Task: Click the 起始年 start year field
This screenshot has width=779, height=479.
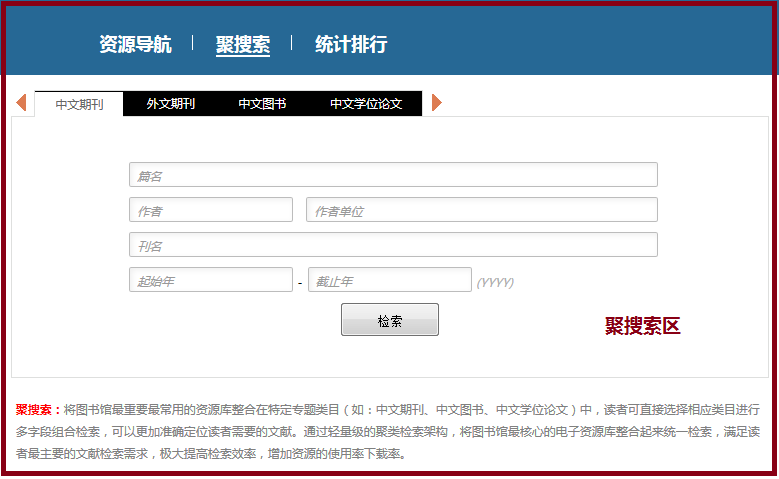Action: pyautogui.click(x=210, y=281)
